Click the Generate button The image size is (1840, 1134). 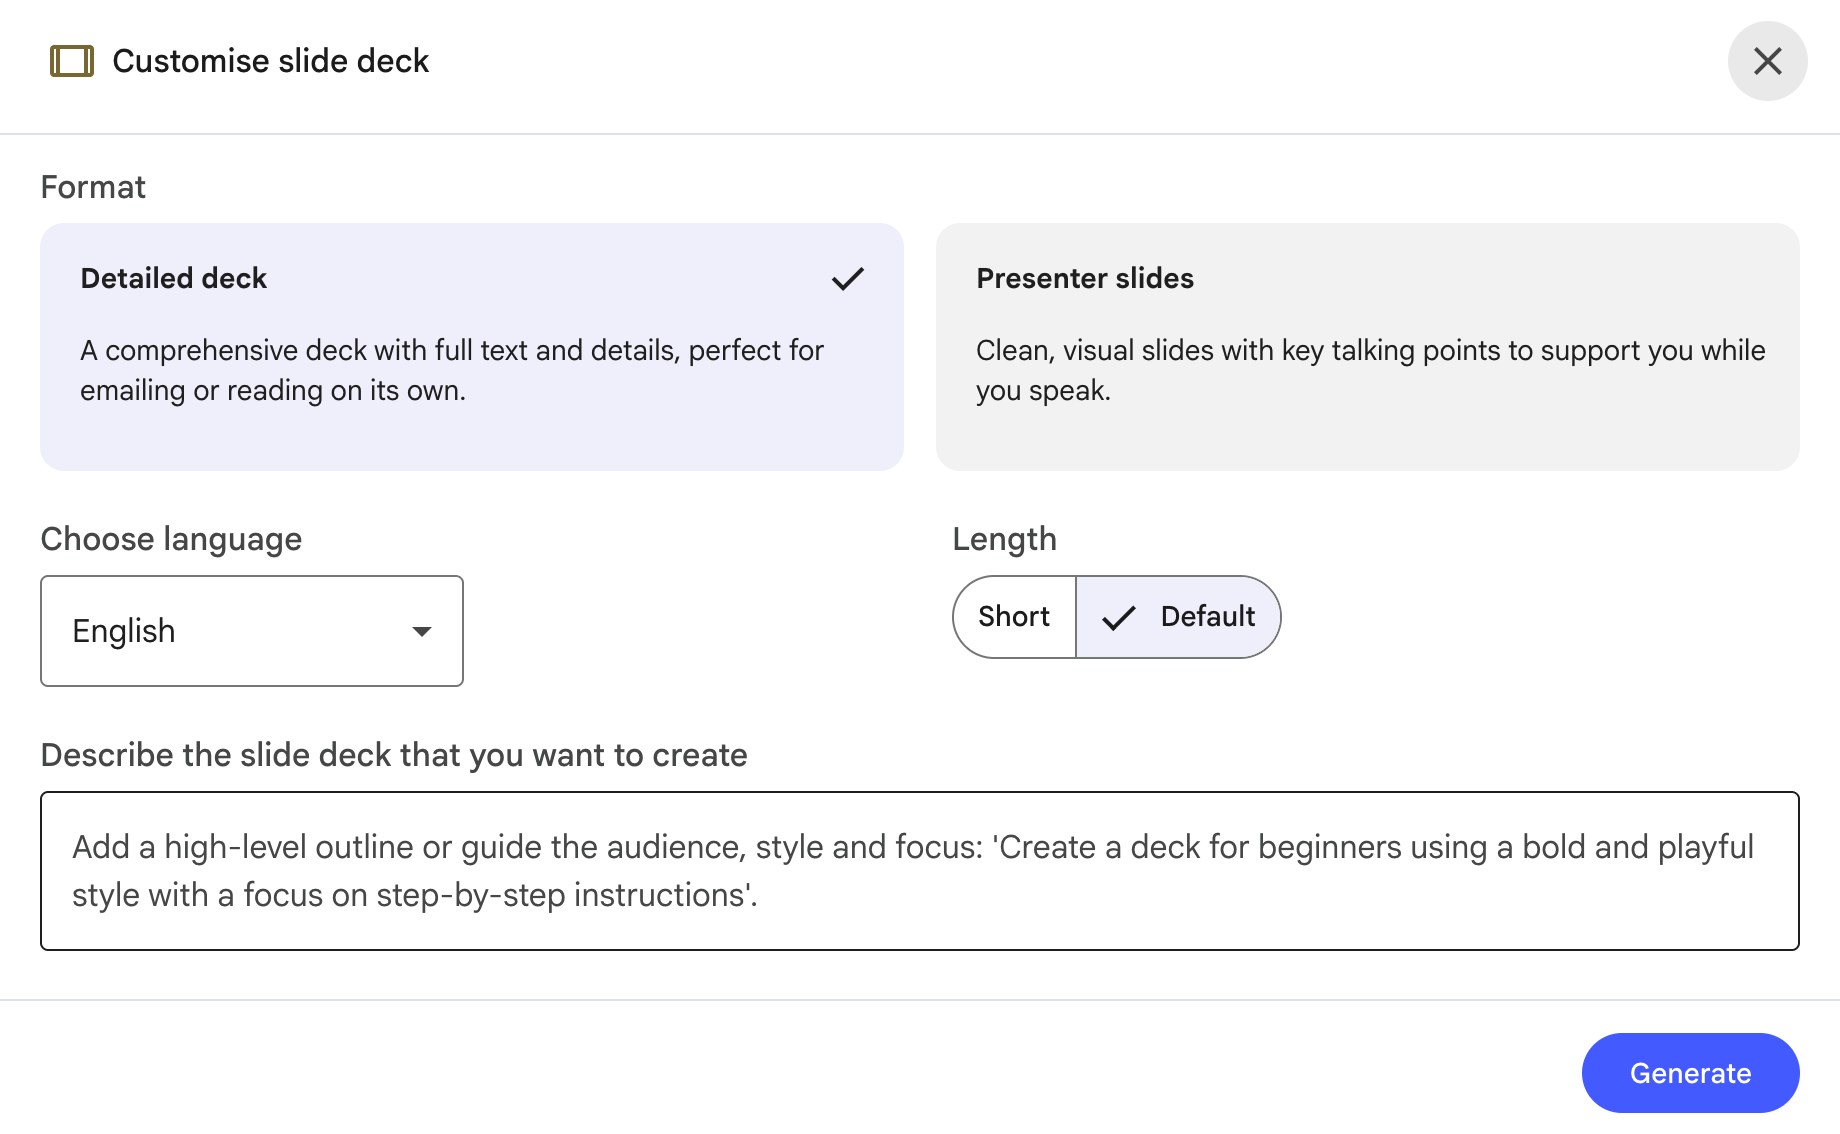(x=1690, y=1073)
